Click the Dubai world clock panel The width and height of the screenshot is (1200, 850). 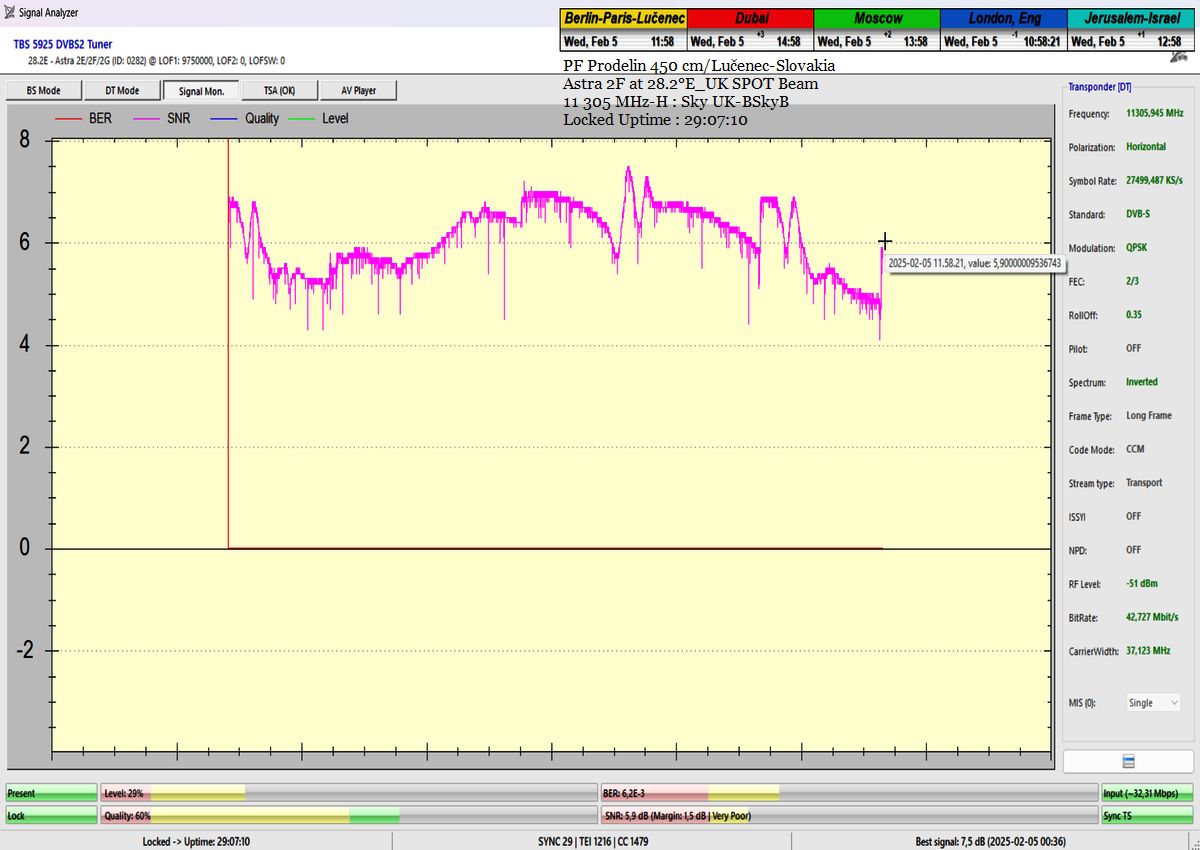point(750,30)
